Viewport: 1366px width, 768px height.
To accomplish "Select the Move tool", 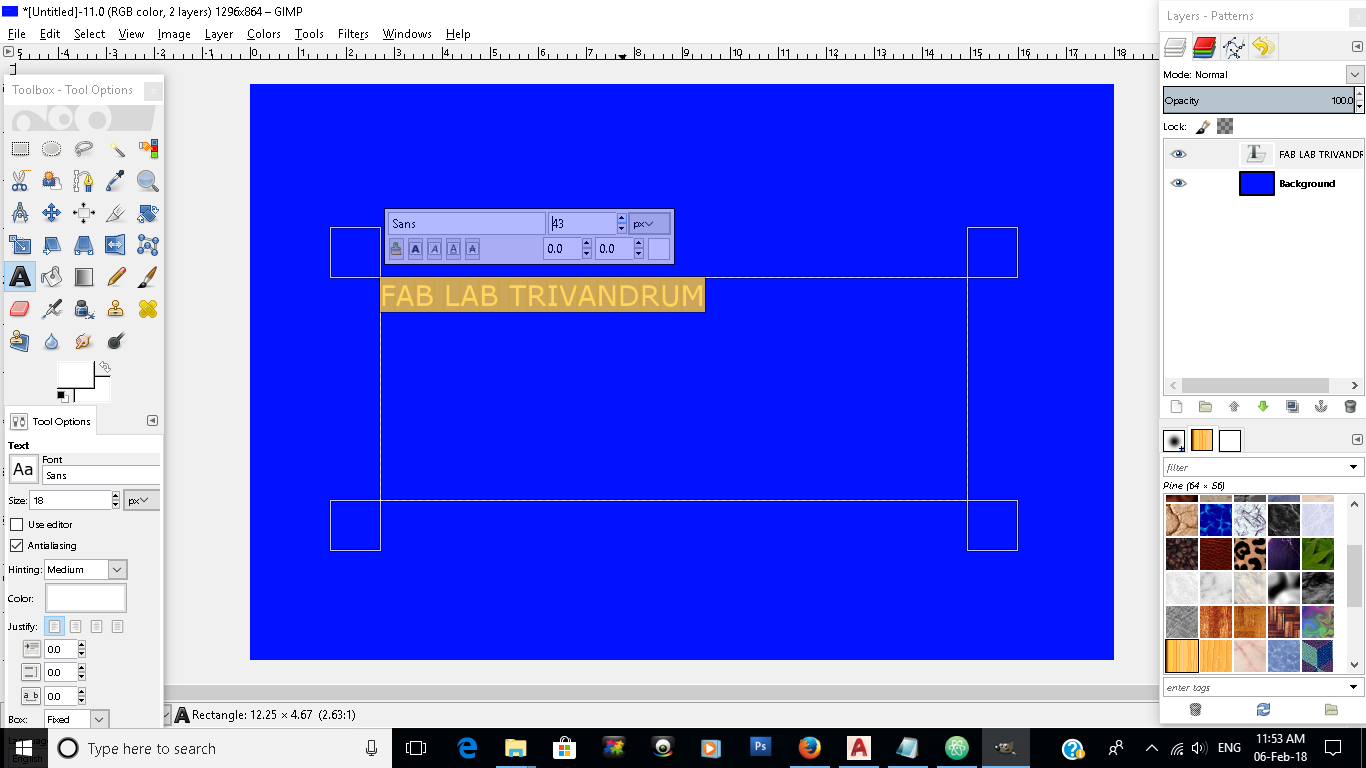I will pyautogui.click(x=52, y=213).
